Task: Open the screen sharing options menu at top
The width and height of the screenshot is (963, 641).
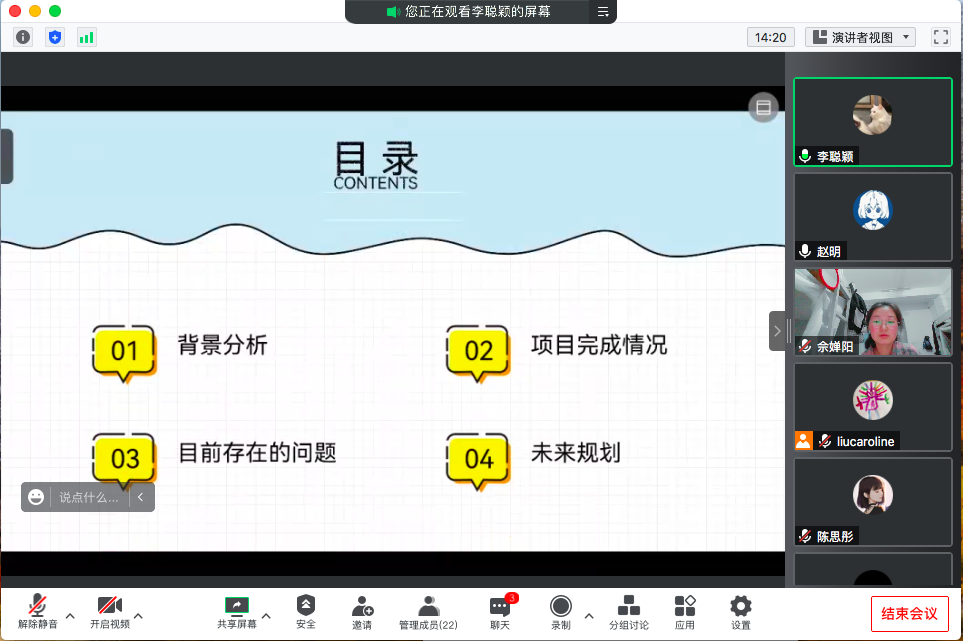Action: tap(603, 12)
